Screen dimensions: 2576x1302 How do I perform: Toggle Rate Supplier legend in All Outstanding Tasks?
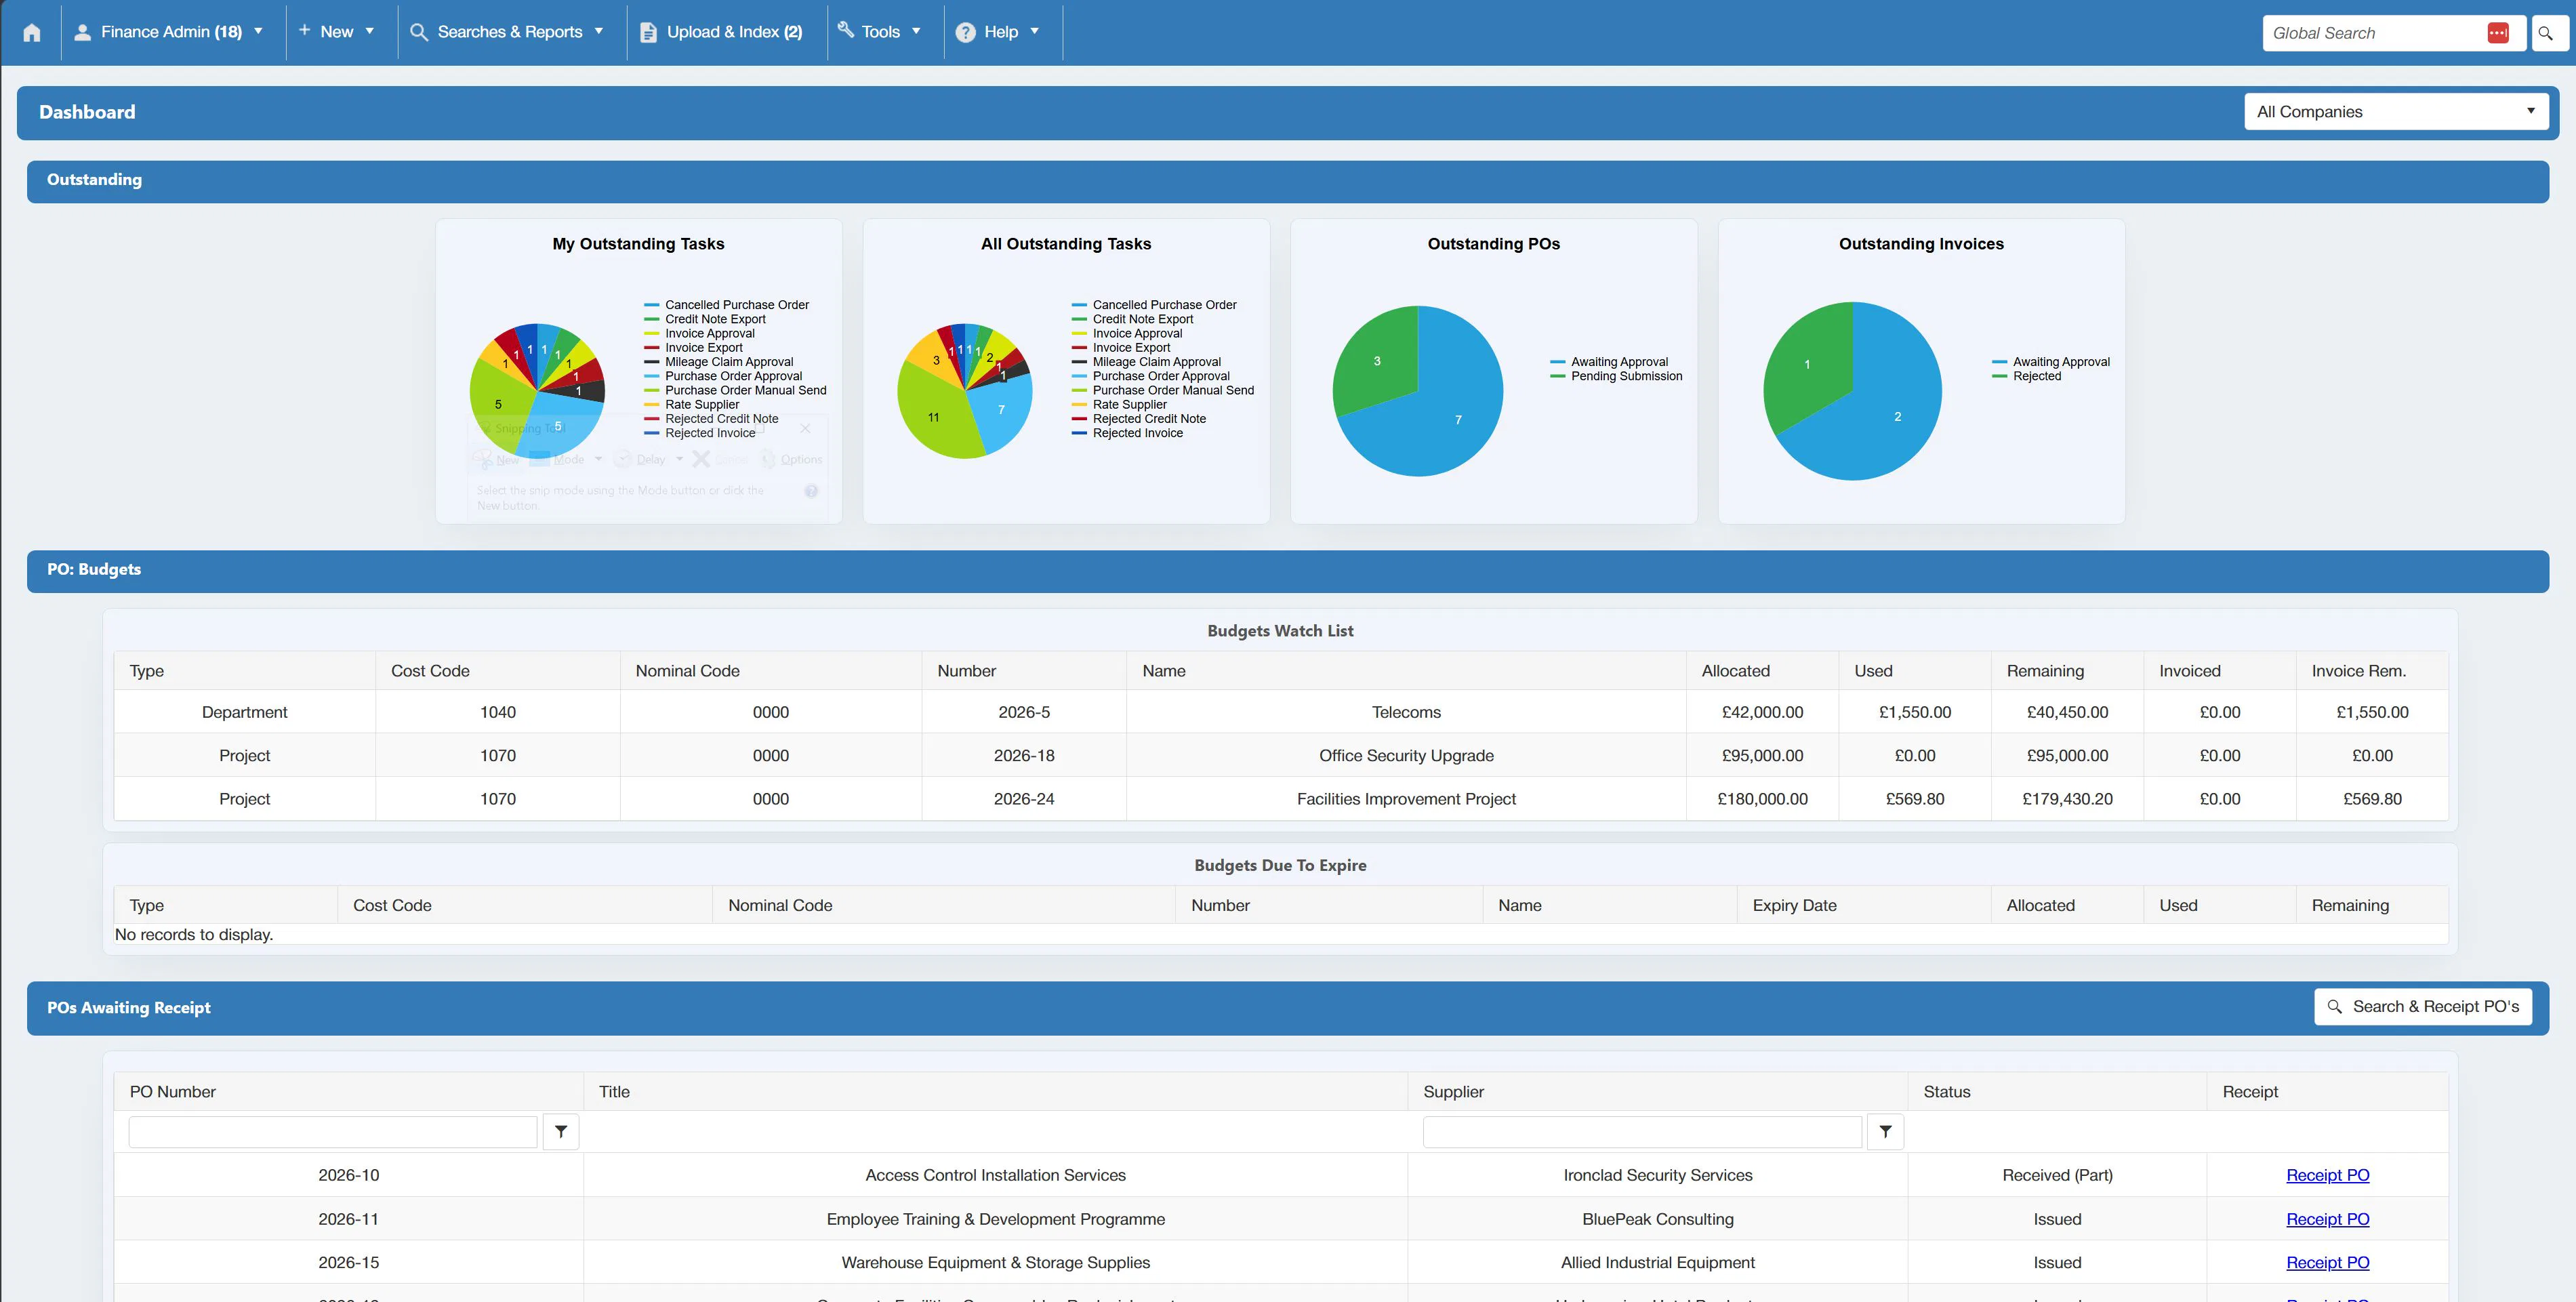[1119, 405]
